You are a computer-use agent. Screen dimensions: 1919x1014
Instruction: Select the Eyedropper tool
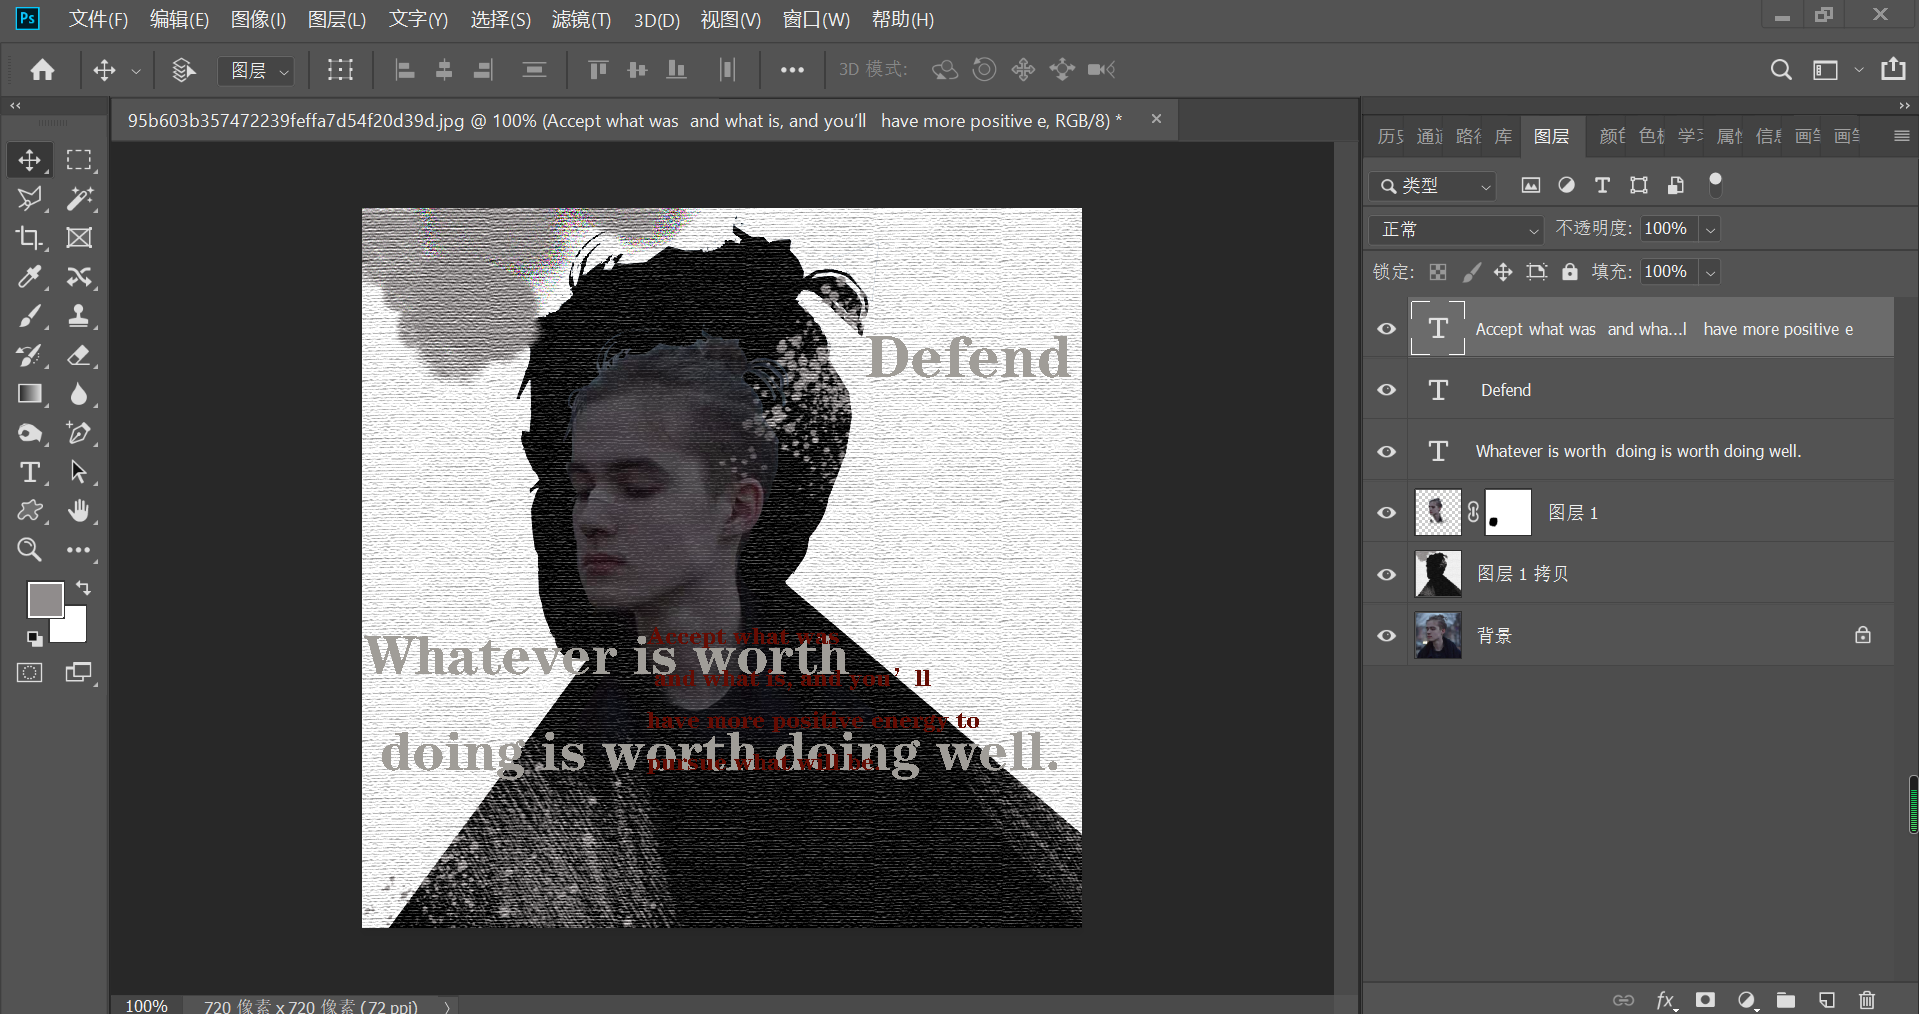click(29, 277)
